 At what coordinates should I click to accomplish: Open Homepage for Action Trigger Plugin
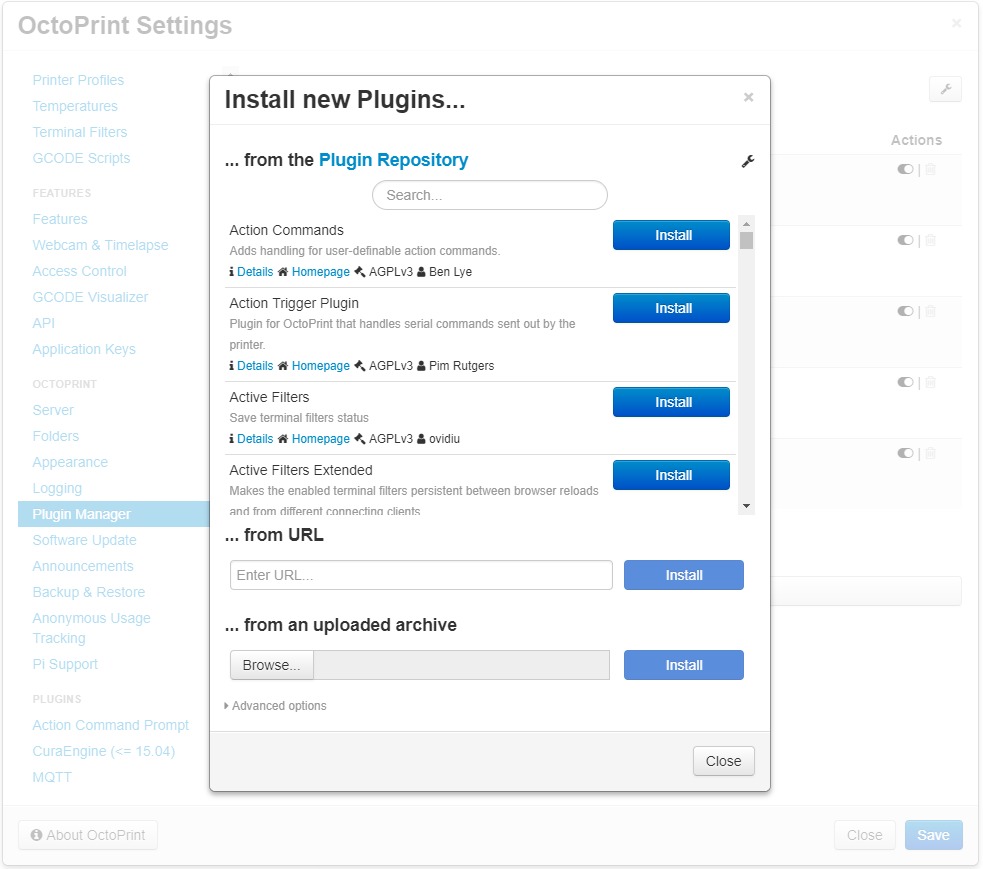(320, 366)
